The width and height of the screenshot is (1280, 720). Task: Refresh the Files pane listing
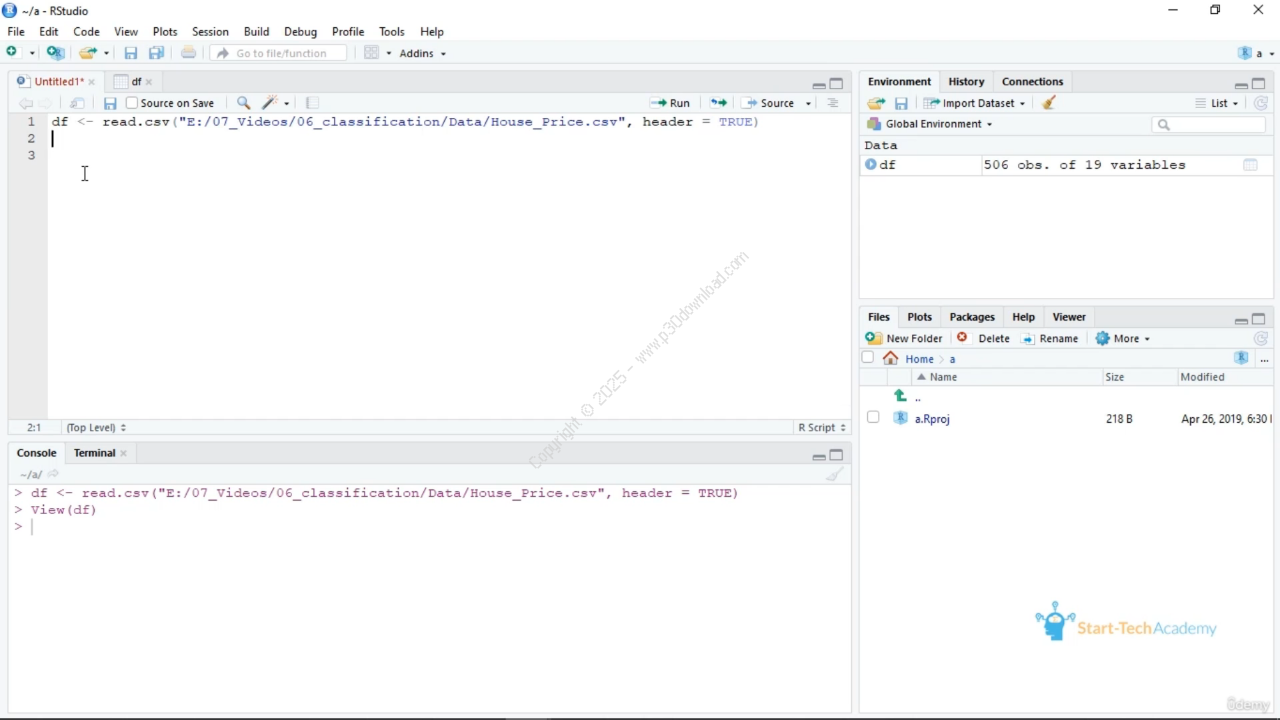[x=1261, y=339]
